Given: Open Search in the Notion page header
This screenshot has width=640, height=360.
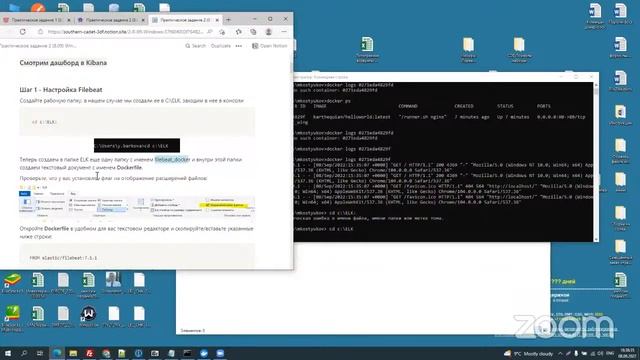Looking at the screenshot, I should [196, 46].
